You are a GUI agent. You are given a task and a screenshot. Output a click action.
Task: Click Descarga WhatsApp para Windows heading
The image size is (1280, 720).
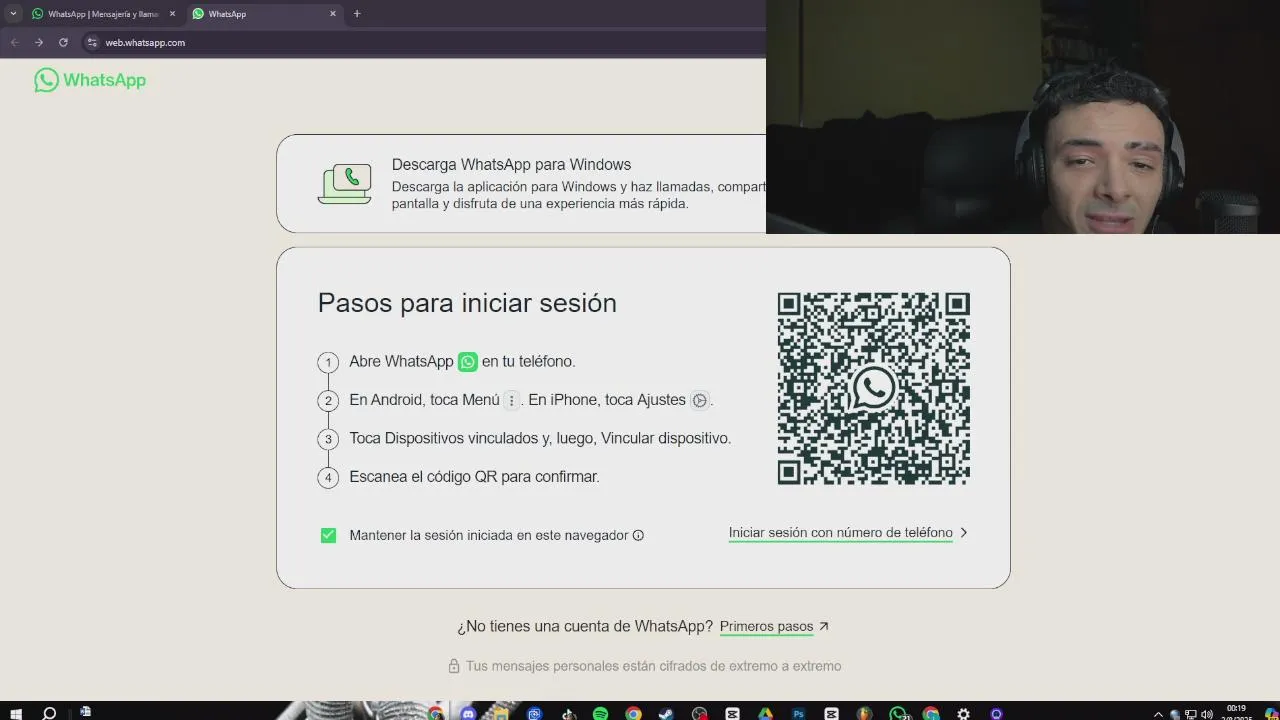click(x=511, y=164)
